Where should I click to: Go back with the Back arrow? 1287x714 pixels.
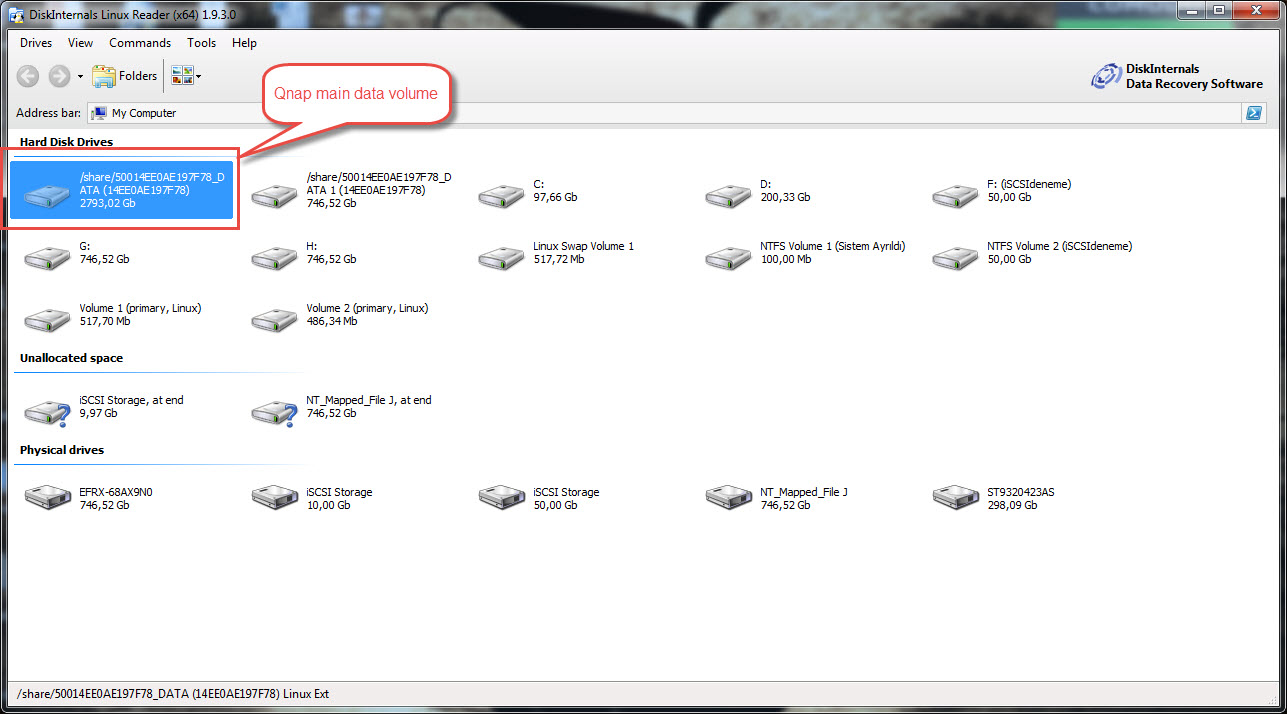click(28, 76)
